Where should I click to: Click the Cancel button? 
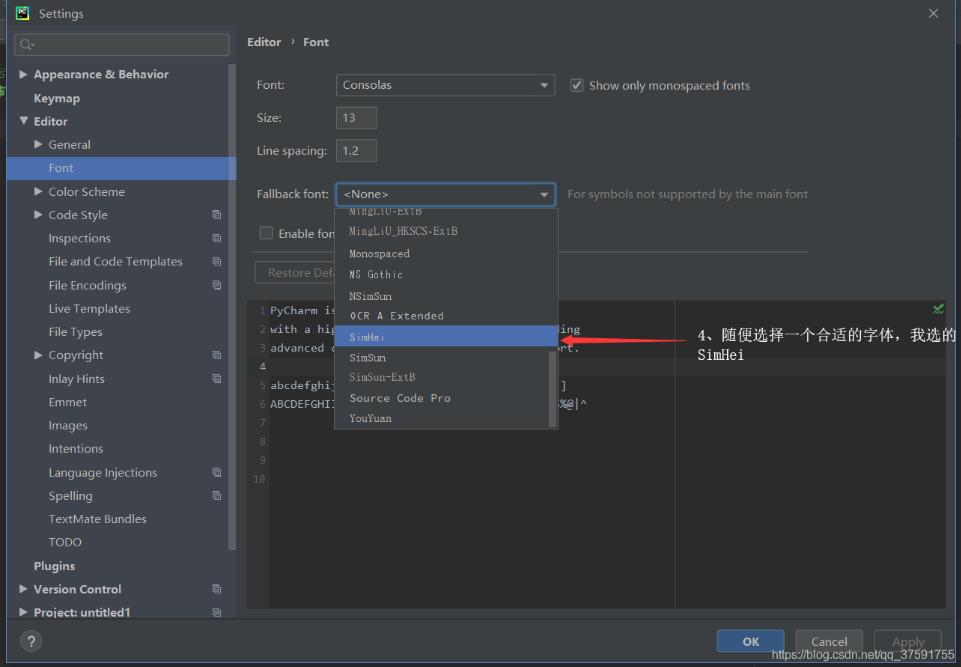click(829, 641)
